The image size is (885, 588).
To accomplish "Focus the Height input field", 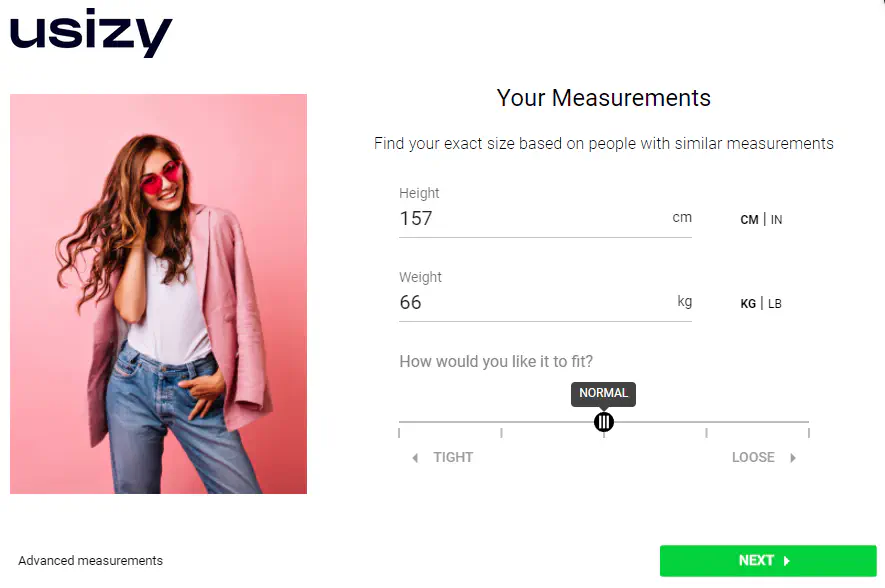I will [x=530, y=218].
